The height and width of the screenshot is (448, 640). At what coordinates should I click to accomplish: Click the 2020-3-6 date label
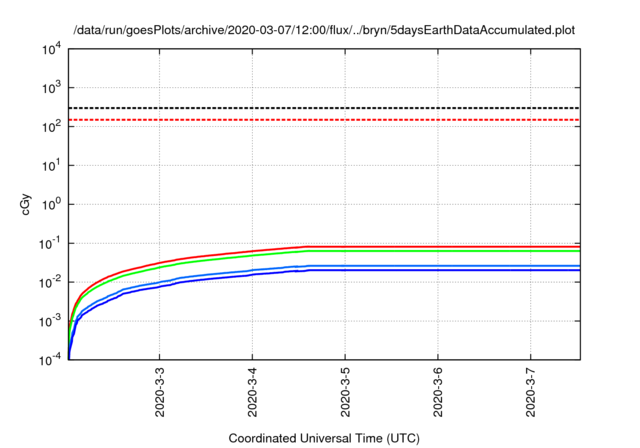pos(438,392)
